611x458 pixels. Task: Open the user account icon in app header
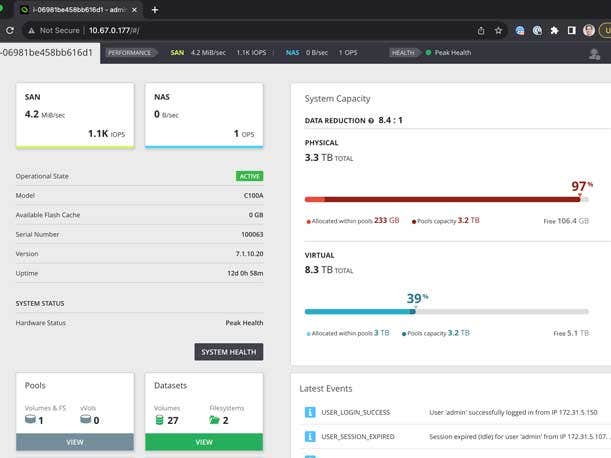click(x=594, y=54)
